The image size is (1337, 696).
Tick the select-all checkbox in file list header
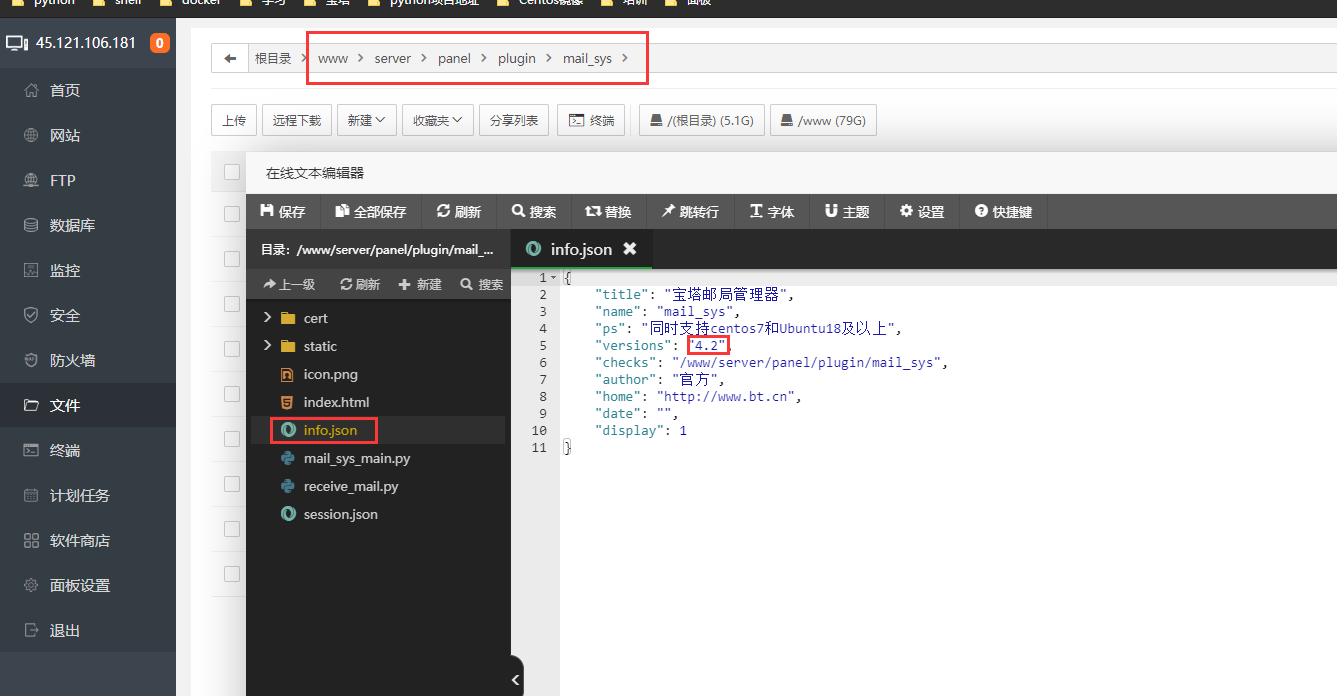tap(232, 172)
